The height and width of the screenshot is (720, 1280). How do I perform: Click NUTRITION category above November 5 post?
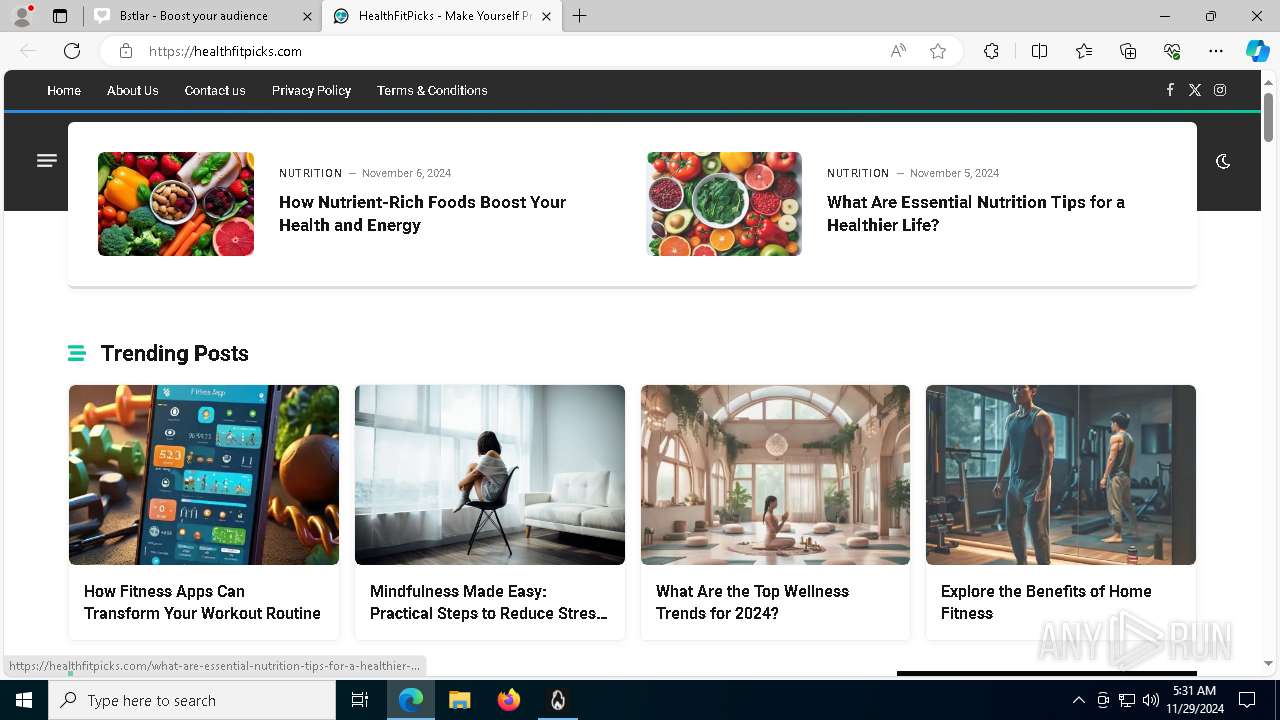tap(858, 173)
